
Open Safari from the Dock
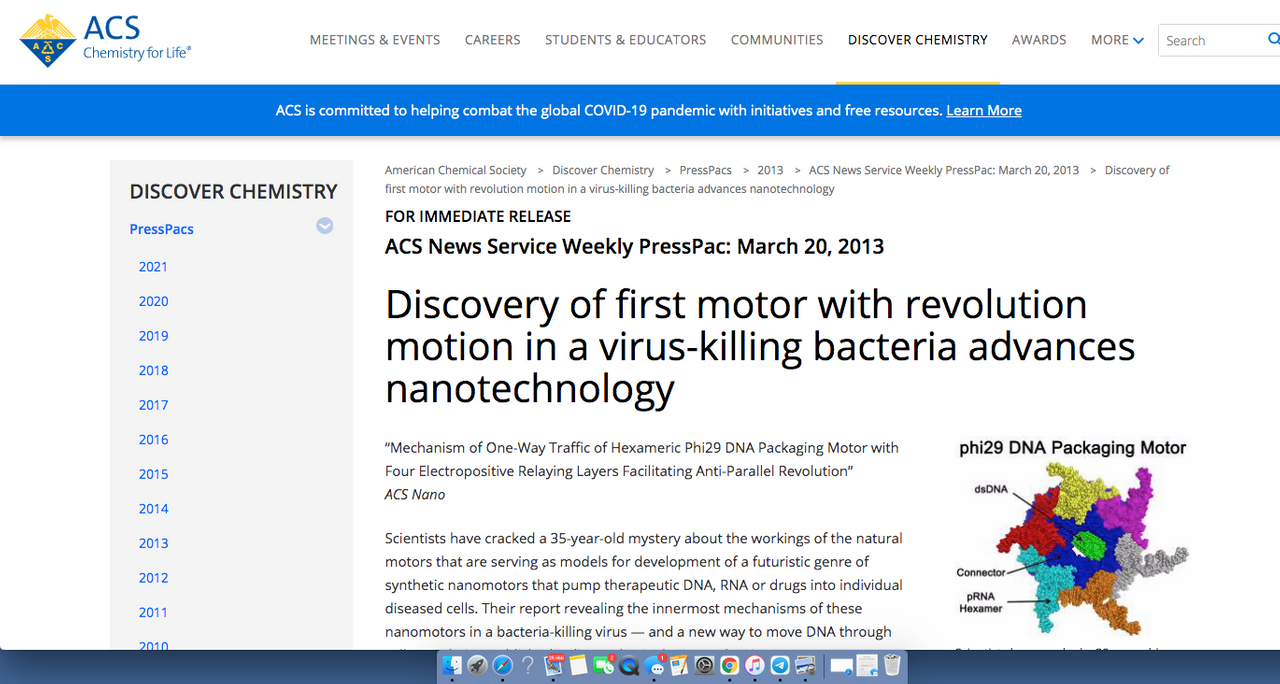502,665
